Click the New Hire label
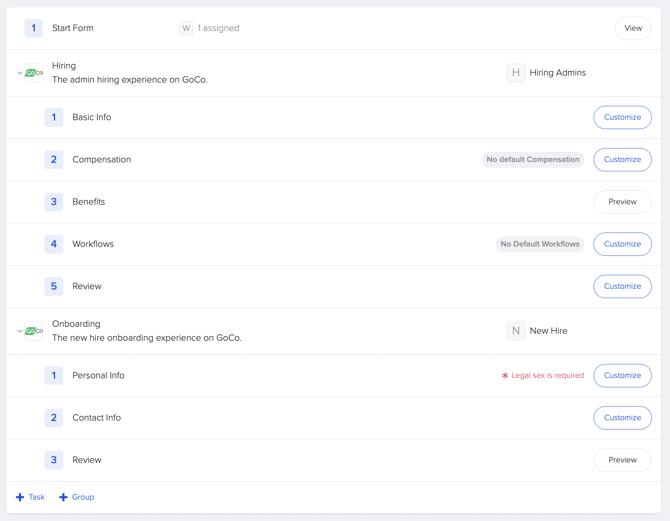The height and width of the screenshot is (521, 670). (x=548, y=331)
